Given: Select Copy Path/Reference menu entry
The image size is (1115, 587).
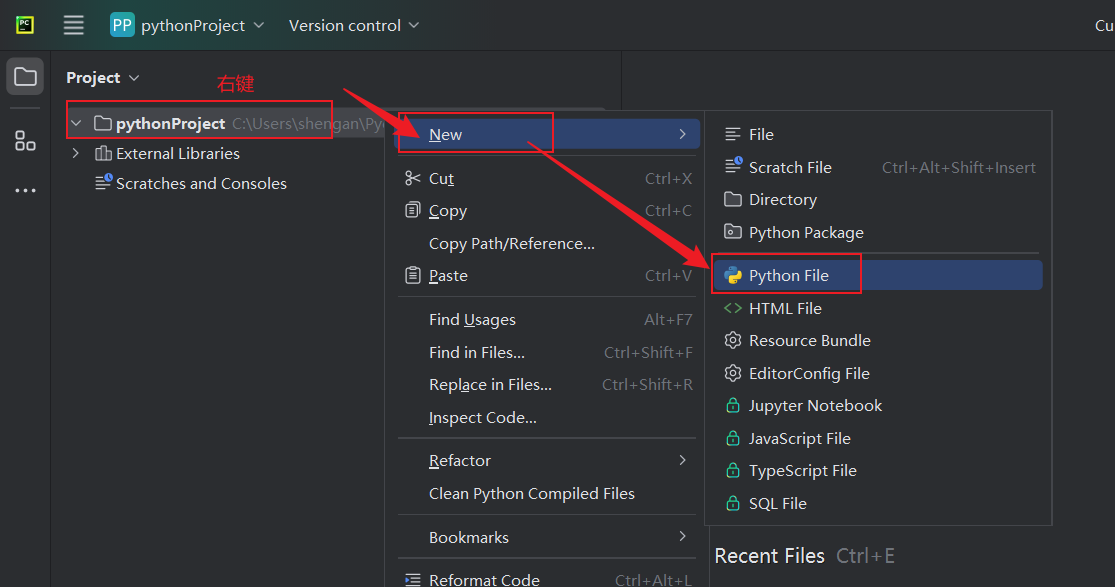Looking at the screenshot, I should (x=511, y=244).
